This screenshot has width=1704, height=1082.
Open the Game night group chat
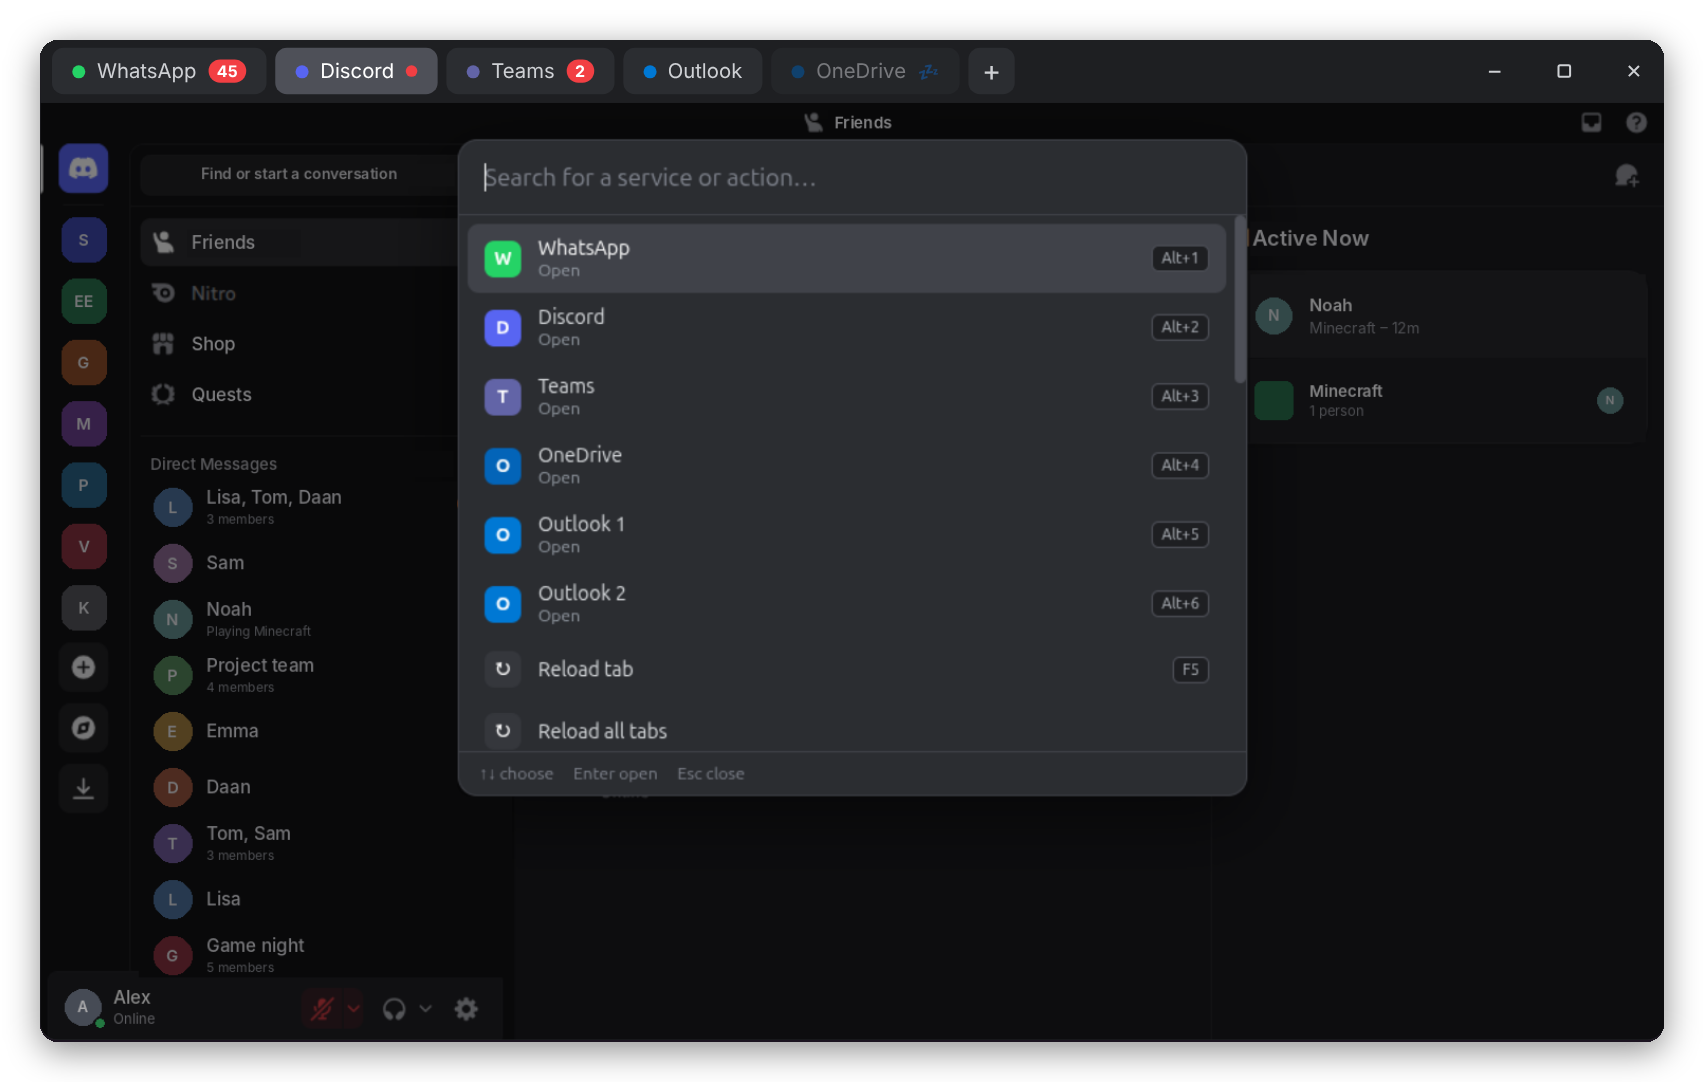(x=299, y=955)
